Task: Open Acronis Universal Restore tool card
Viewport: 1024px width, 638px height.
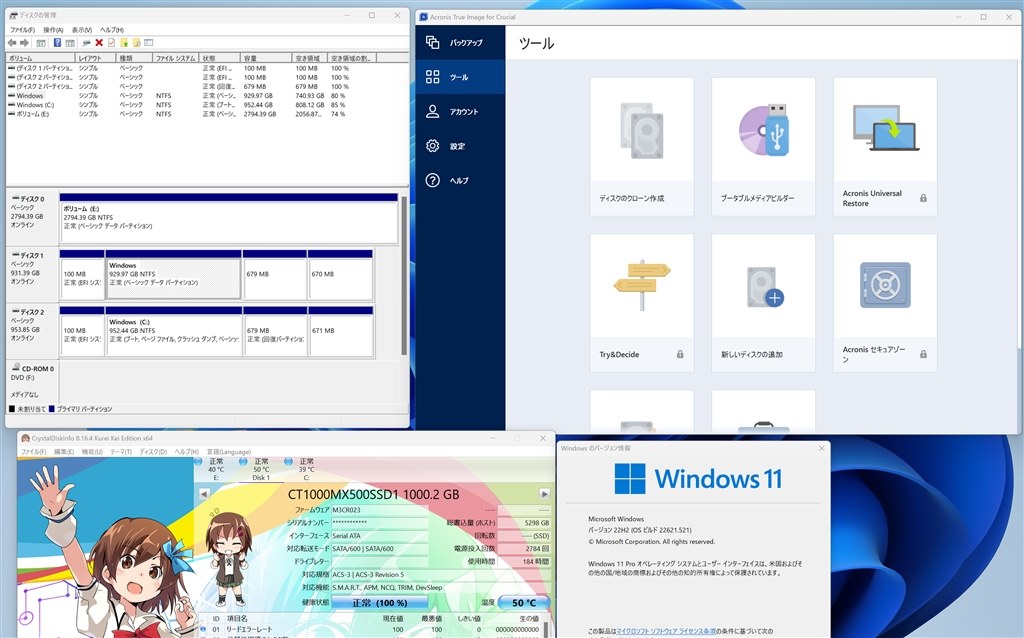Action: click(885, 146)
